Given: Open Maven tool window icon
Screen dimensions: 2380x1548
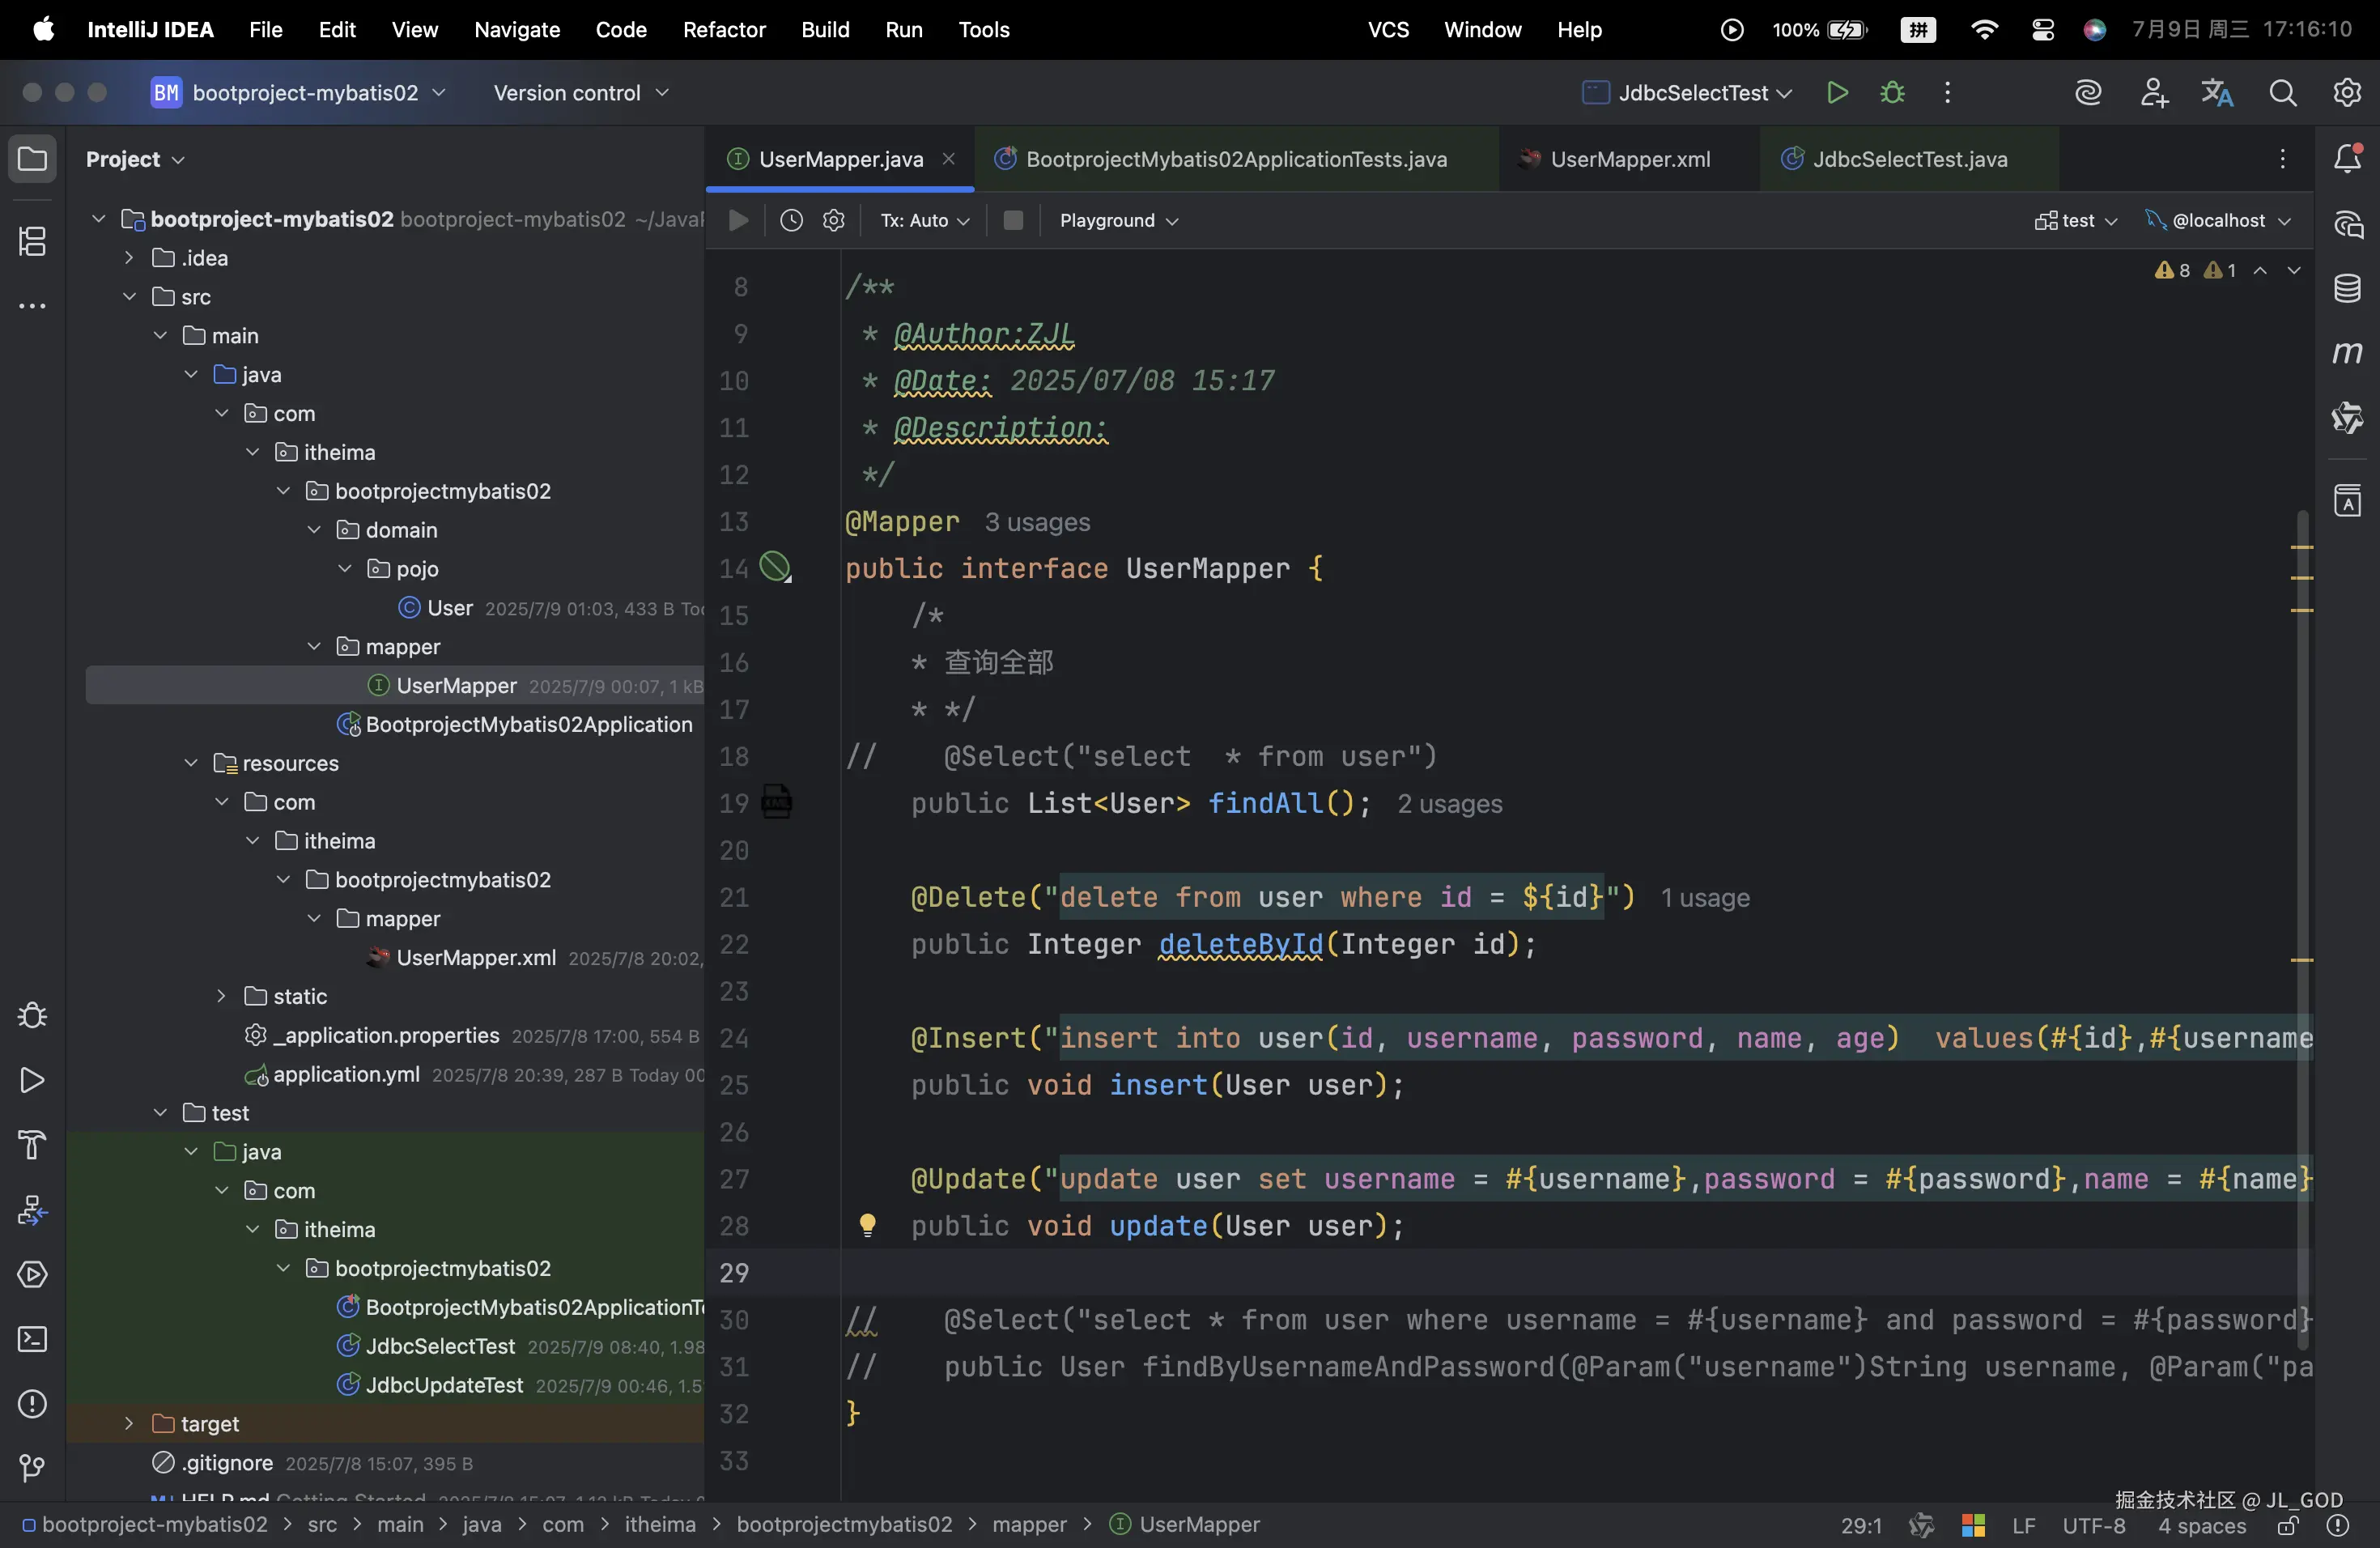Looking at the screenshot, I should coord(2346,353).
